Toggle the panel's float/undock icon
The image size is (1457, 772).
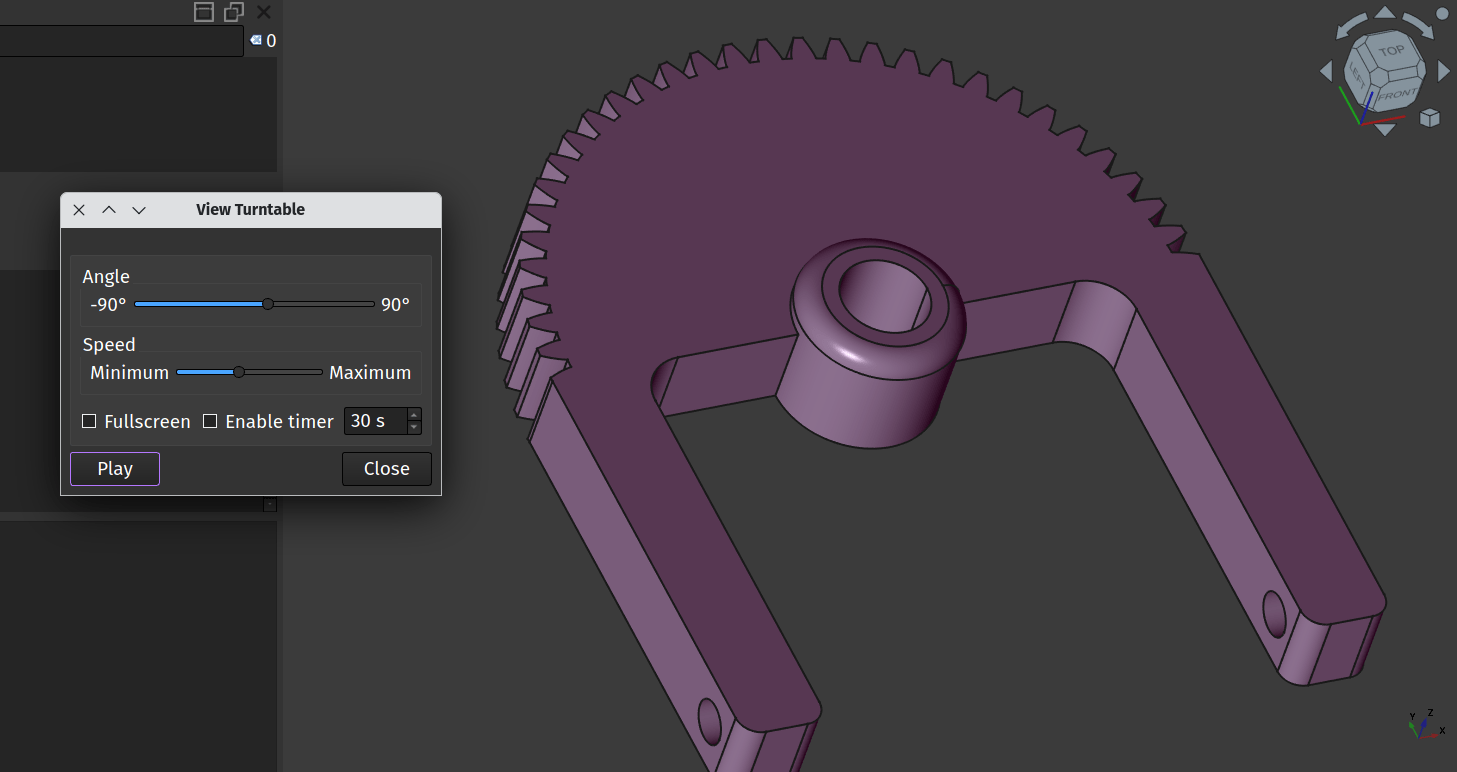pos(234,12)
